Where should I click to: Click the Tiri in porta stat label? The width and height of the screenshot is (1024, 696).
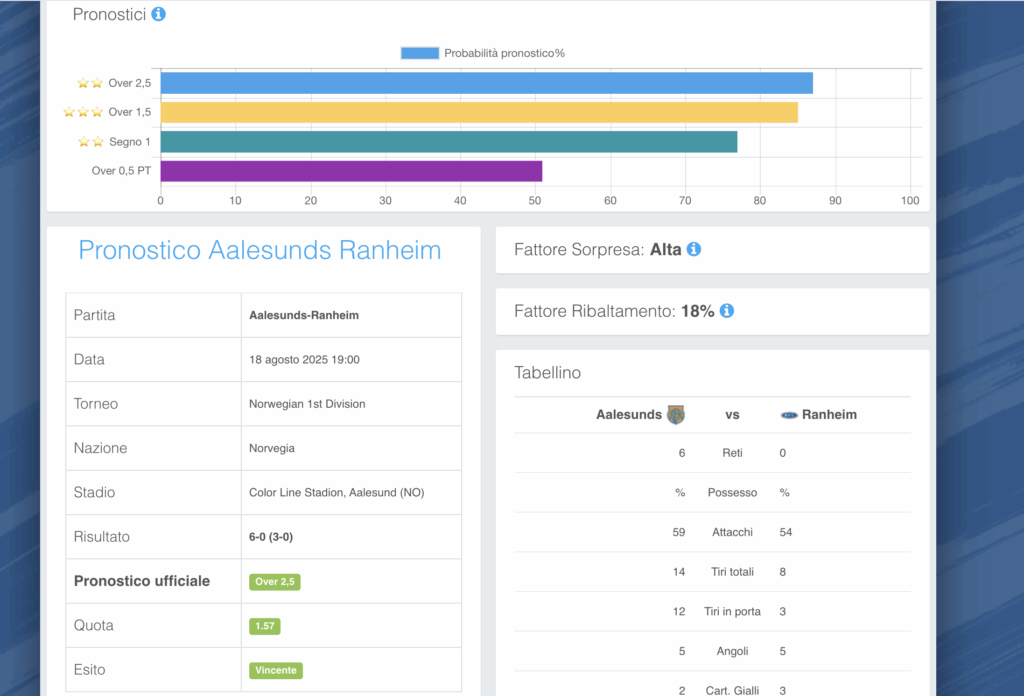click(x=732, y=612)
